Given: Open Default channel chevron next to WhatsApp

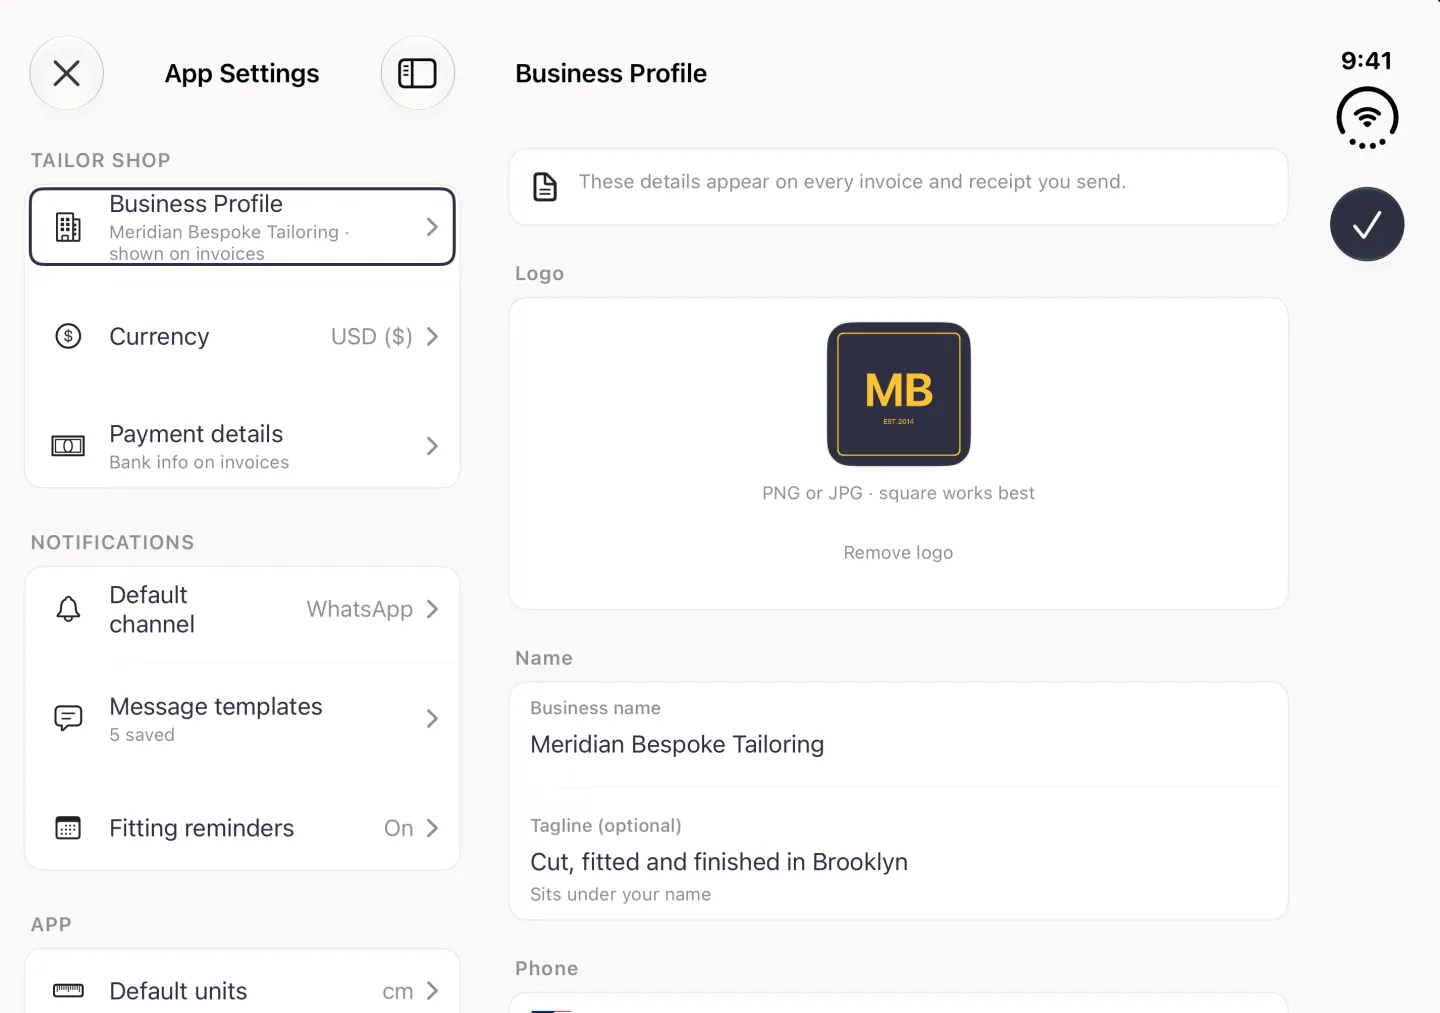Looking at the screenshot, I should pos(432,609).
